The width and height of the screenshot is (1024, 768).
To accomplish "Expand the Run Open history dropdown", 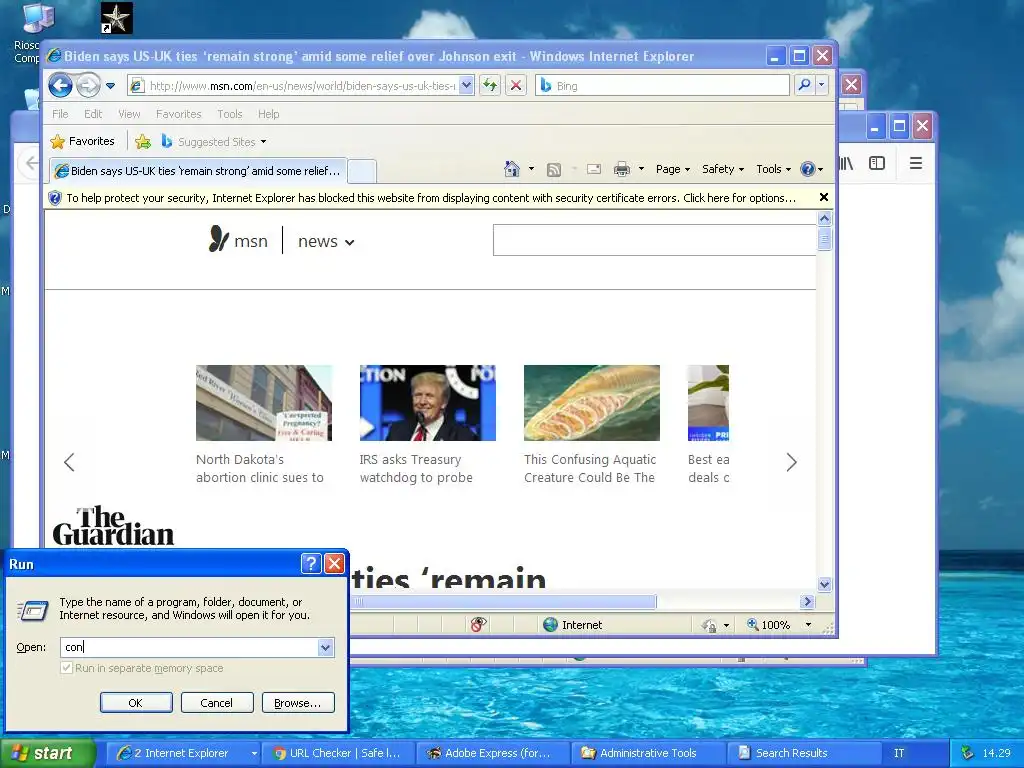I will [325, 647].
